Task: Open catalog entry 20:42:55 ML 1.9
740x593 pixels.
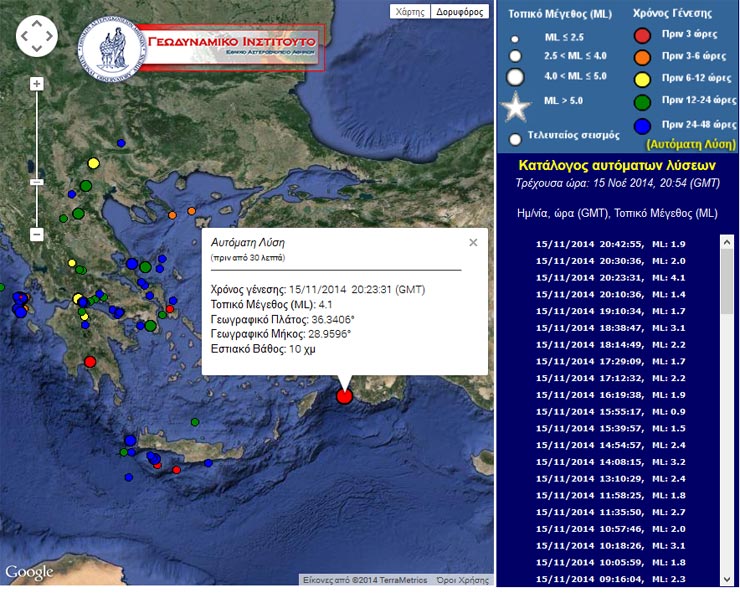Action: (x=611, y=244)
